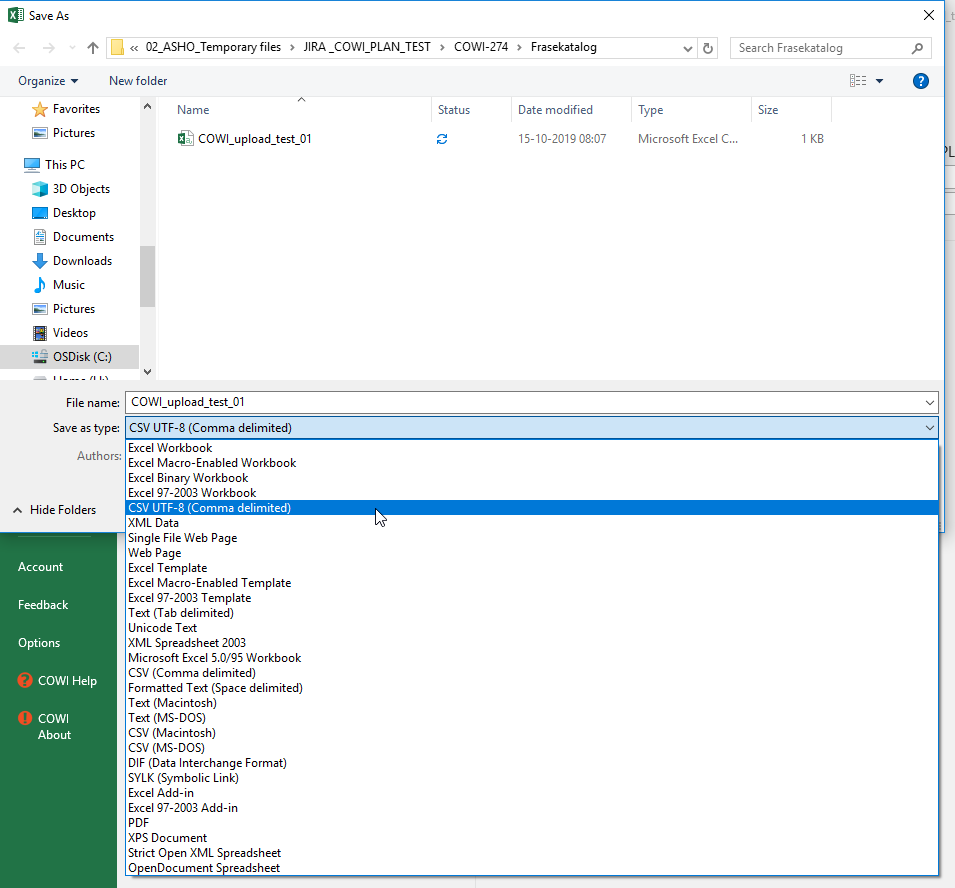Open the change view dropdown

(880, 81)
